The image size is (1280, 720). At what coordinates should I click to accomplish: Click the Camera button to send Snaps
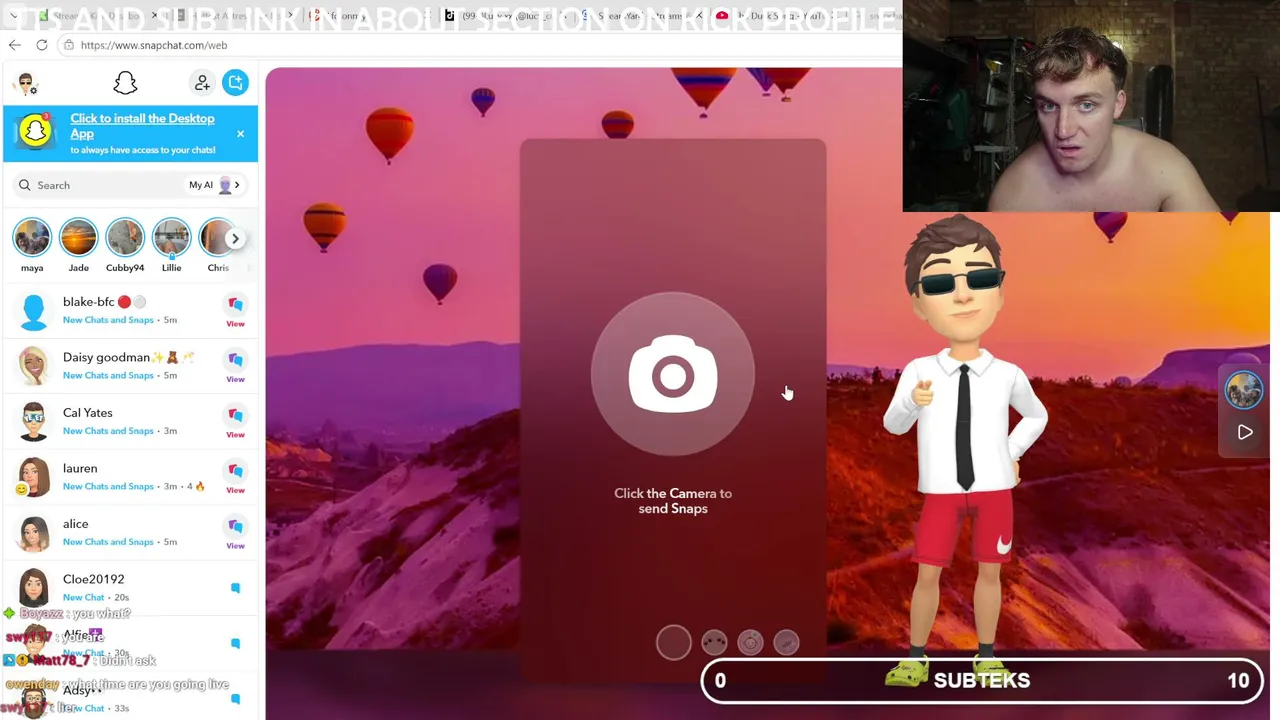(673, 375)
